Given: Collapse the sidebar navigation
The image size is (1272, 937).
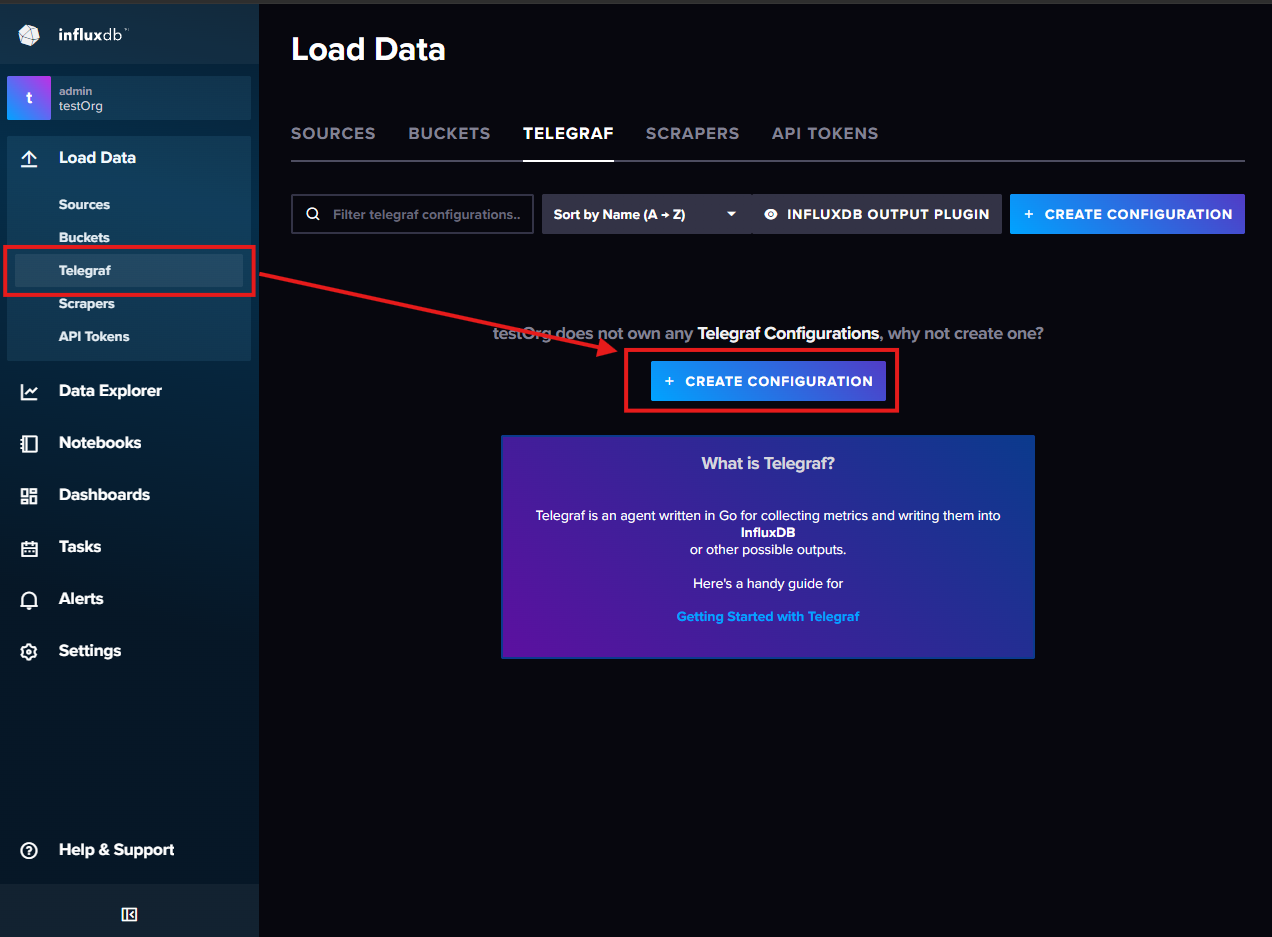Looking at the screenshot, I should (x=129, y=914).
